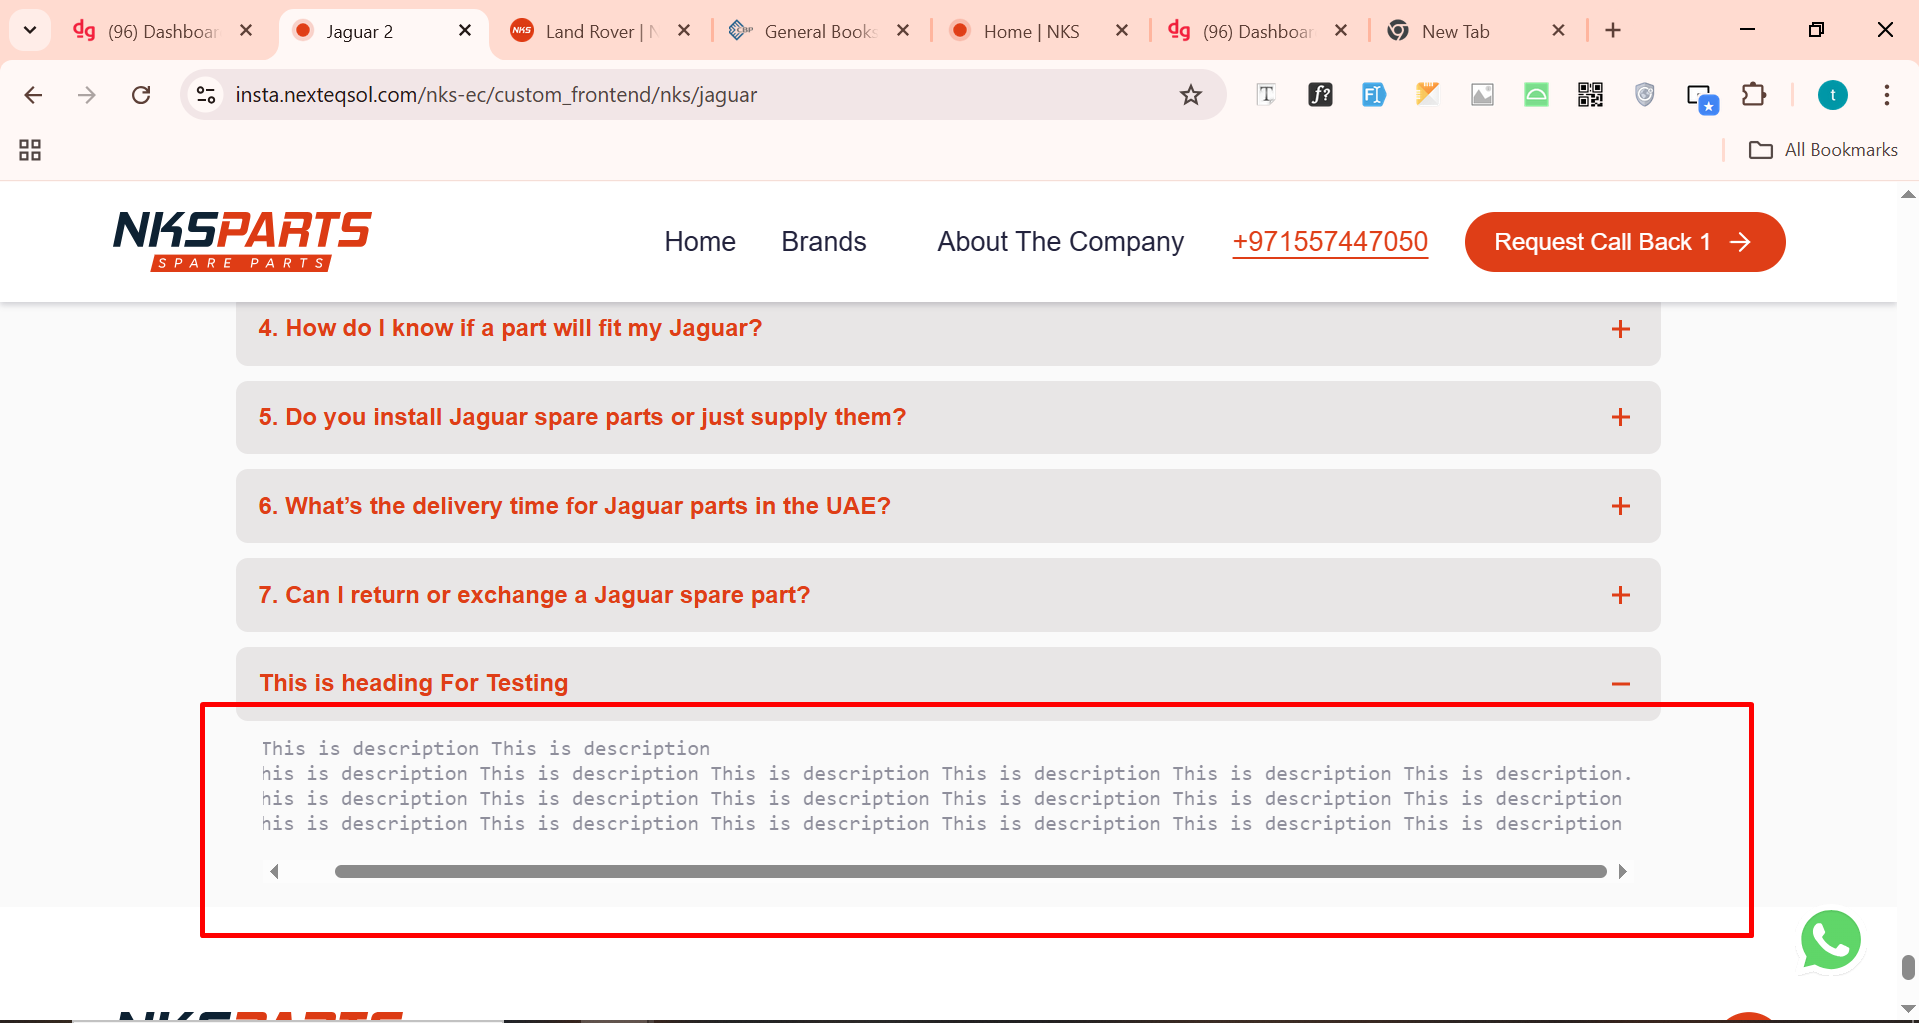
Task: Click the NKS Parts logo
Action: click(242, 240)
